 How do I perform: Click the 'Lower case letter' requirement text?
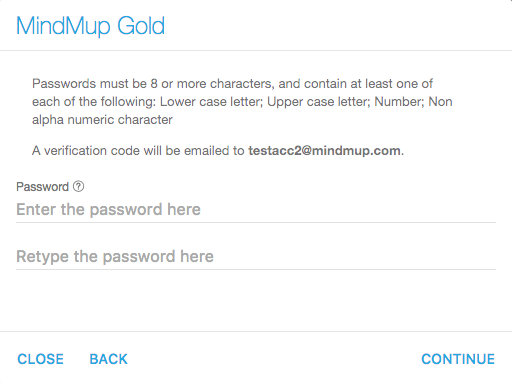(211, 102)
